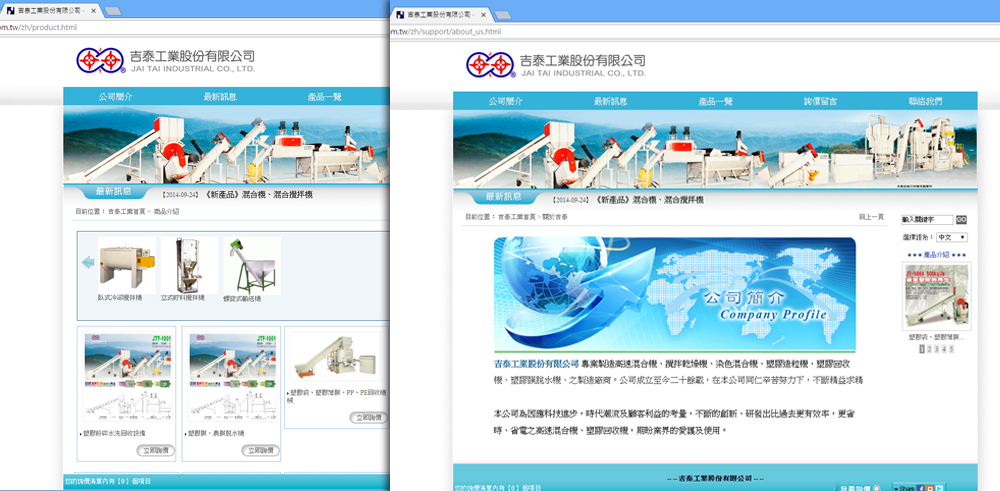The width and height of the screenshot is (1000, 491).
Task: Click 吉泰工業首頁 breadcrumb in left window
Action: click(126, 212)
